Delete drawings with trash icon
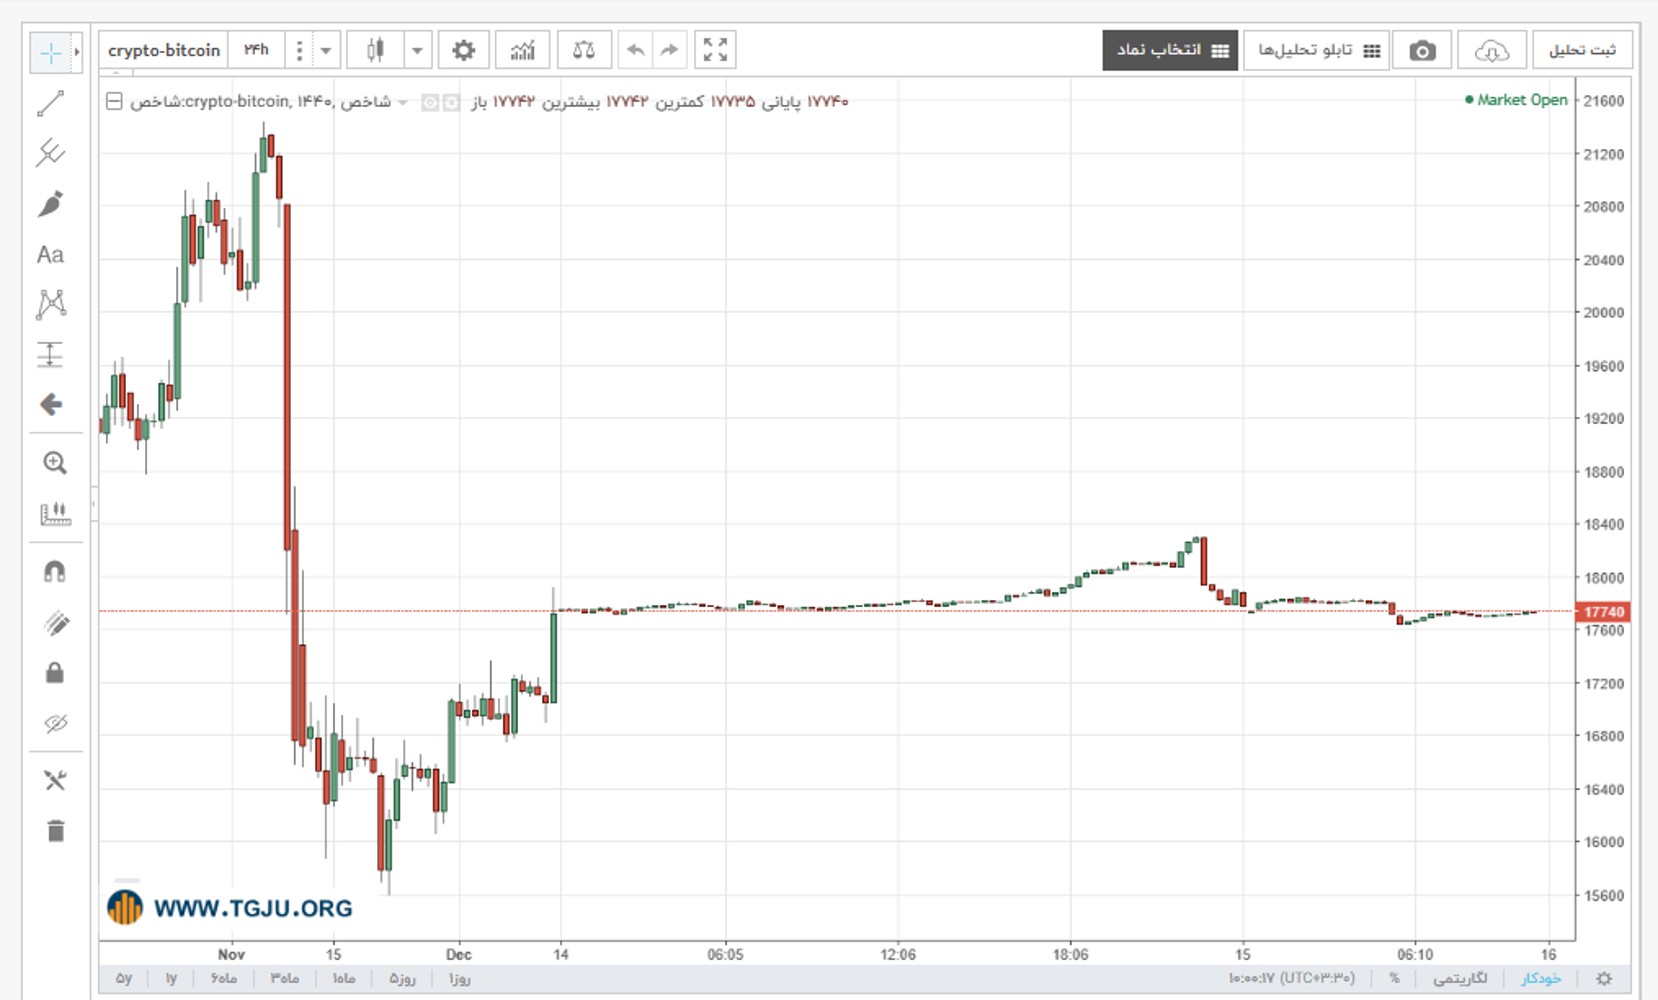The width and height of the screenshot is (1658, 1000). 55,831
